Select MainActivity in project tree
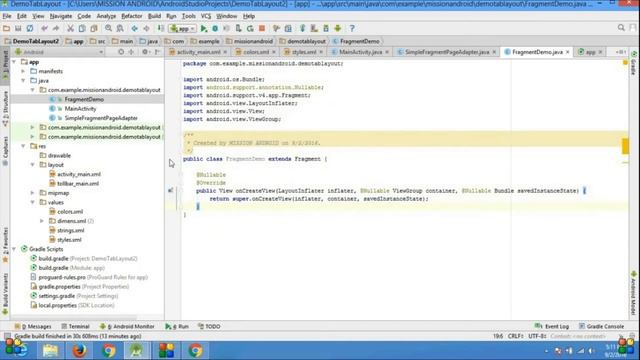640x360 pixels. point(80,109)
